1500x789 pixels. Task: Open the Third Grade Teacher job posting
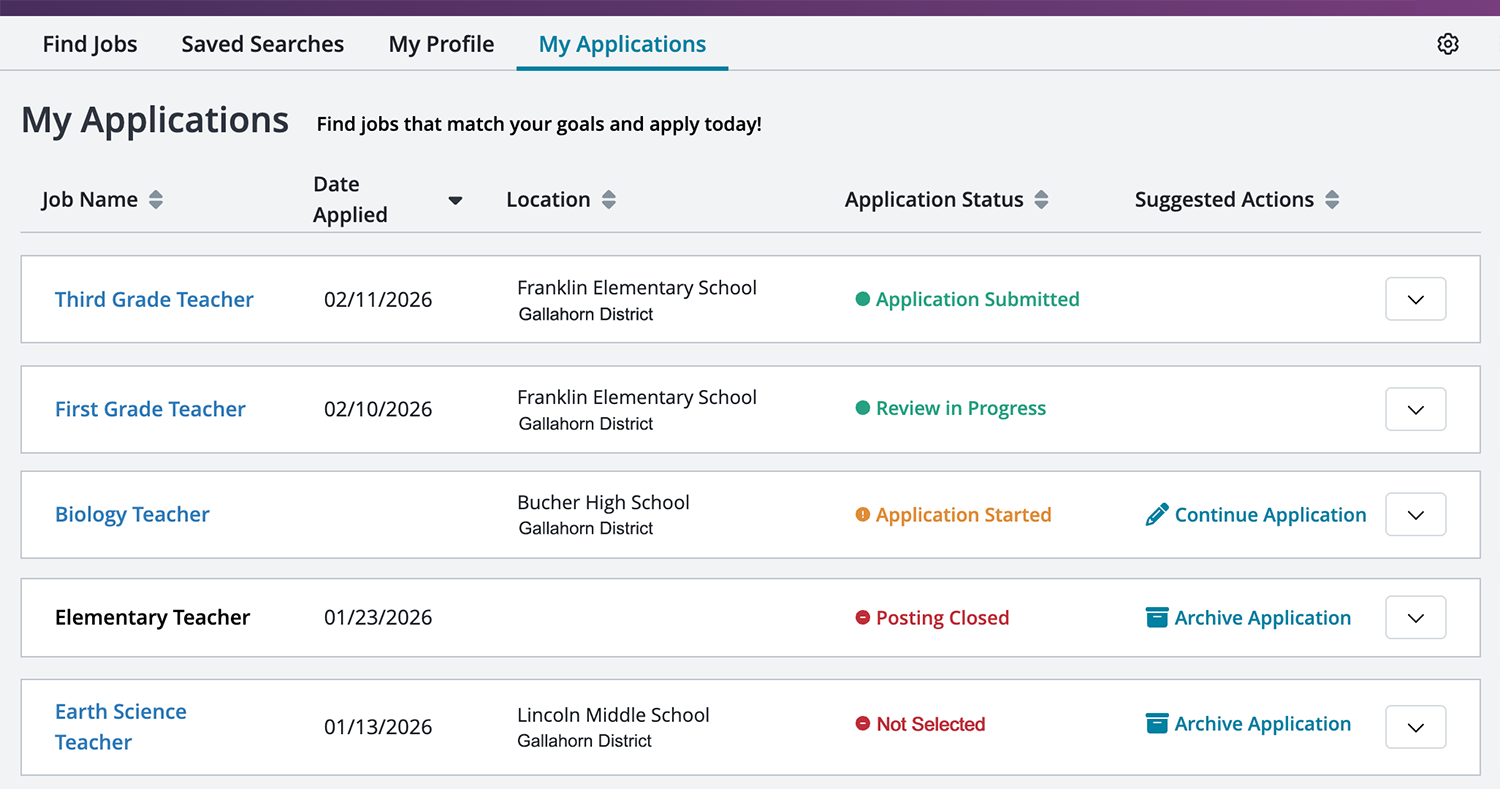tap(154, 299)
